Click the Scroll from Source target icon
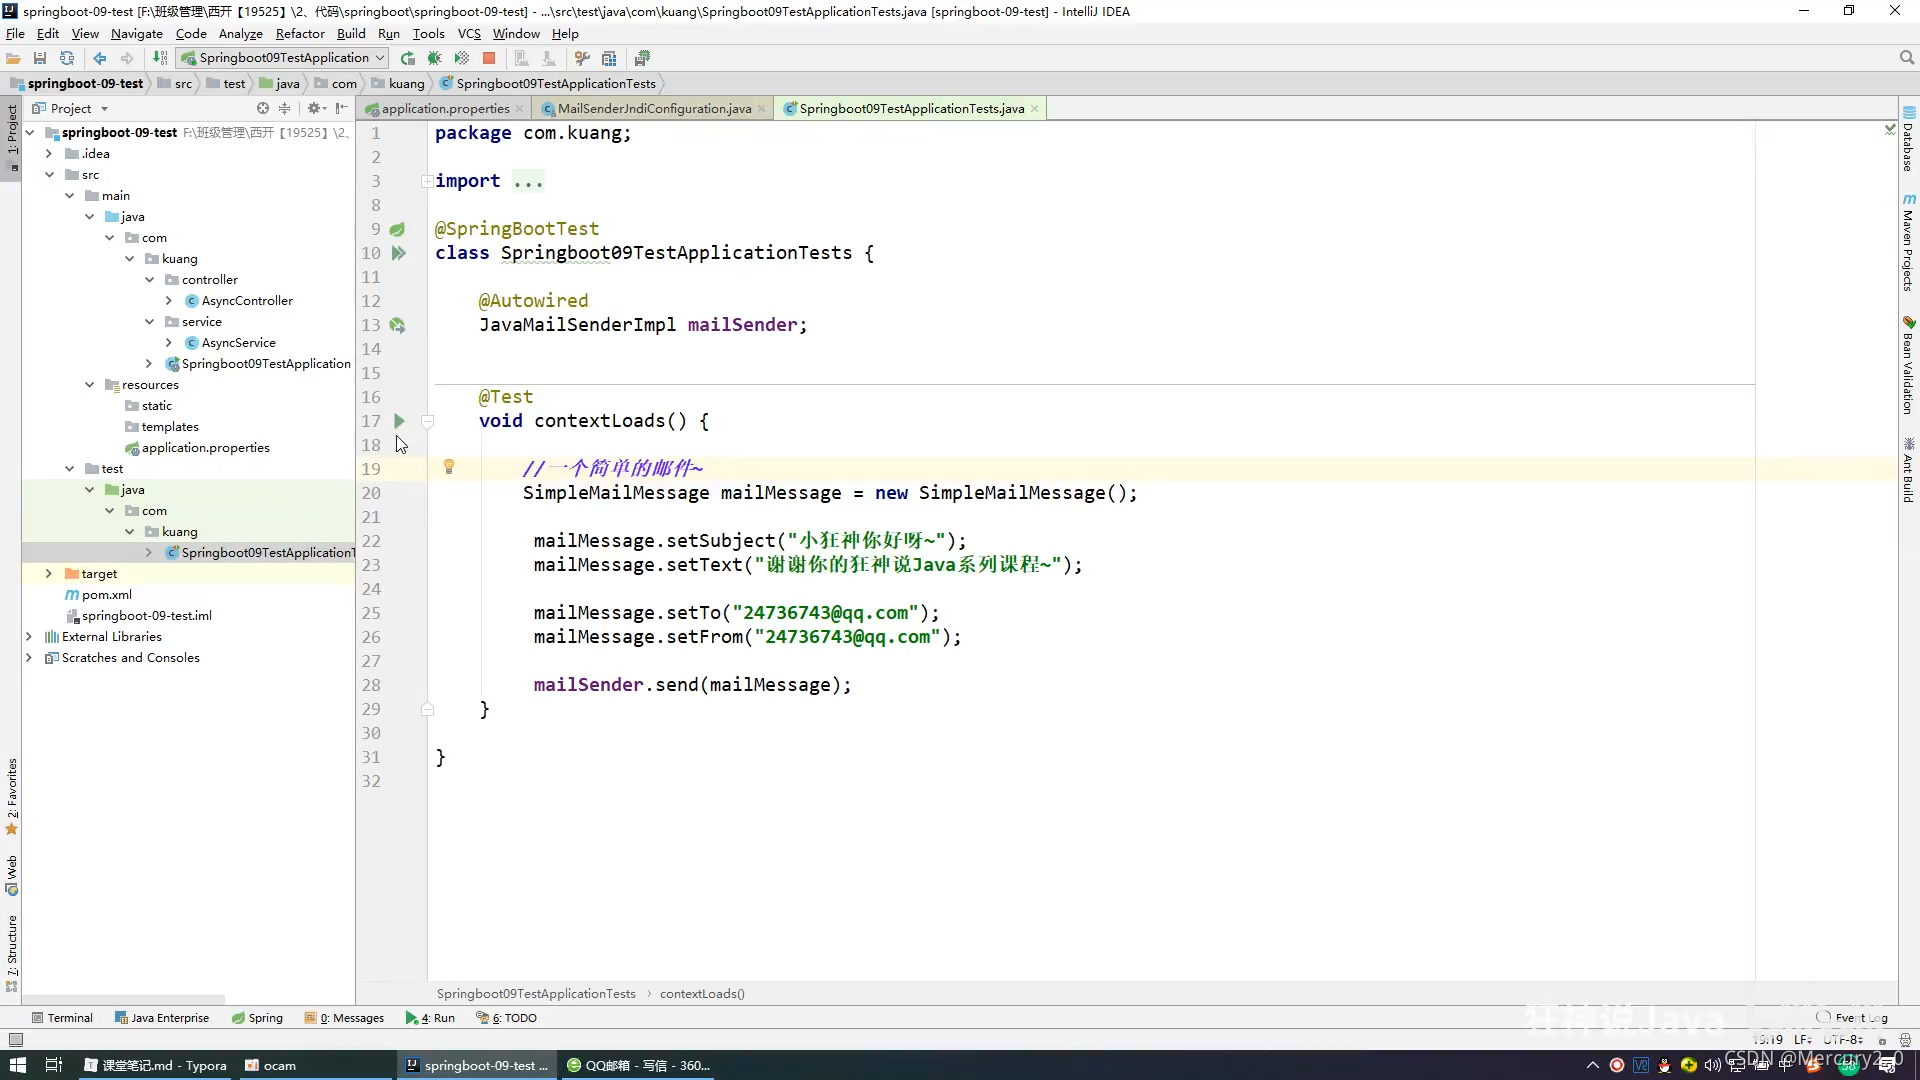 (x=263, y=108)
